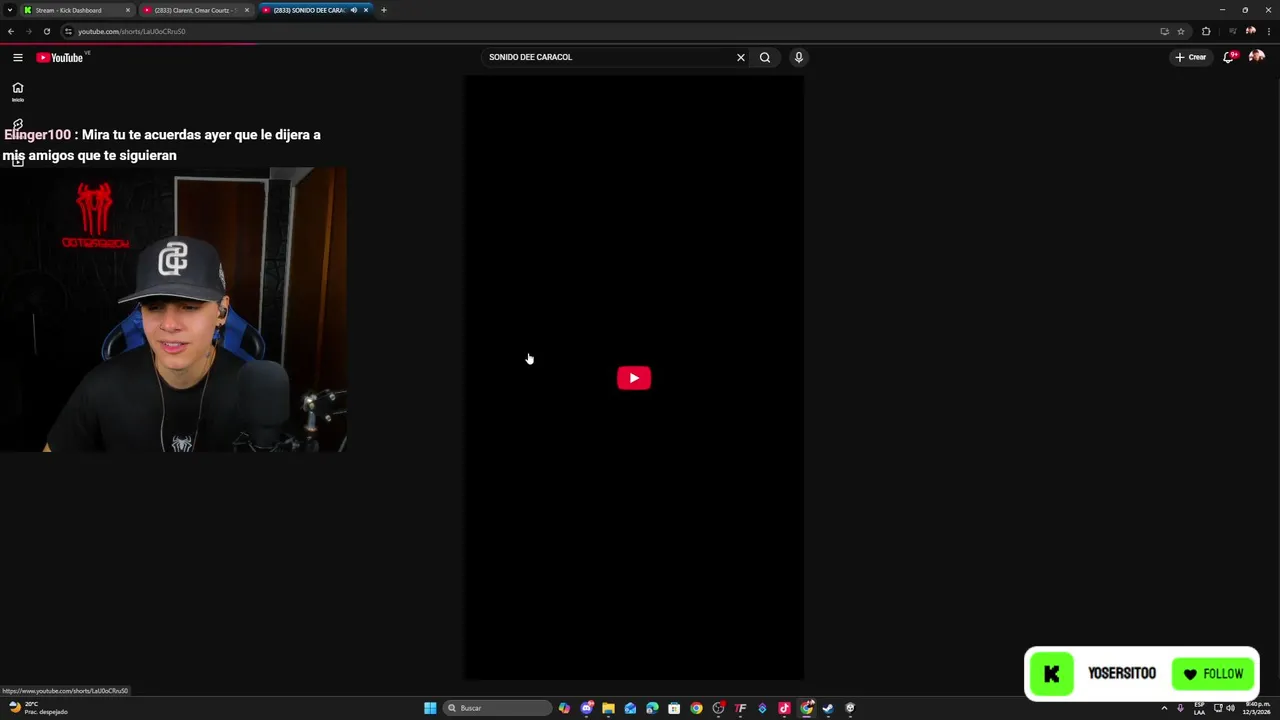Open Microsoft Store from the taskbar
This screenshot has width=1280, height=720.
tap(674, 708)
